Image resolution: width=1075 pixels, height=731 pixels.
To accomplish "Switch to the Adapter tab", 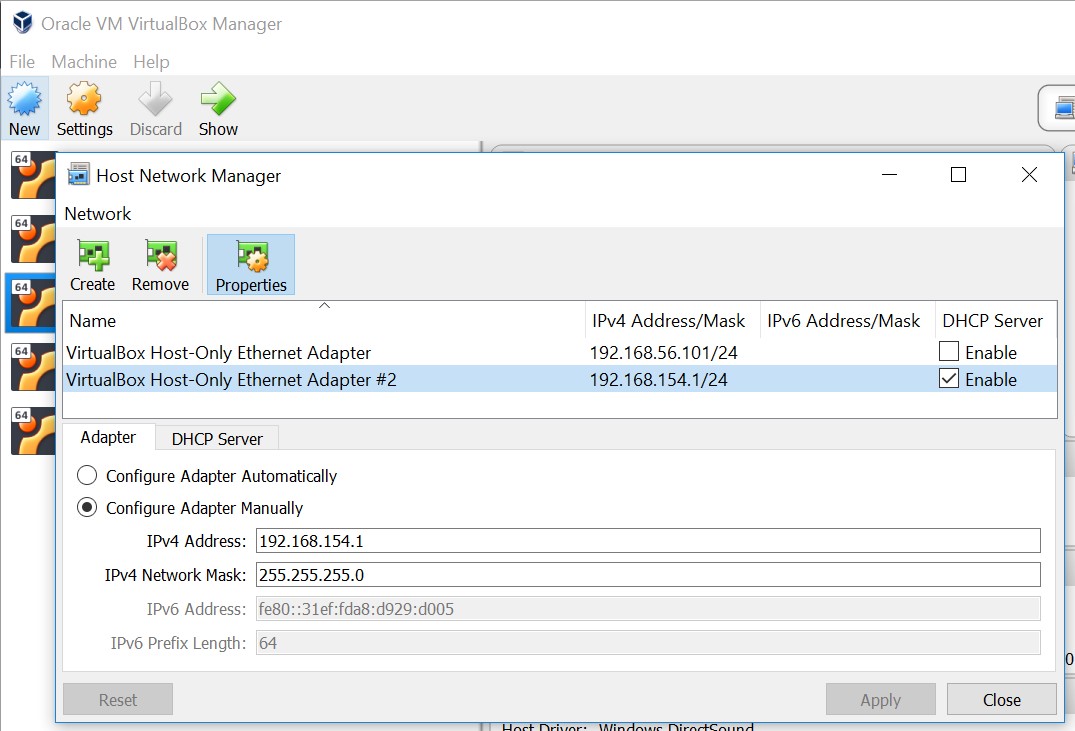I will click(x=108, y=438).
